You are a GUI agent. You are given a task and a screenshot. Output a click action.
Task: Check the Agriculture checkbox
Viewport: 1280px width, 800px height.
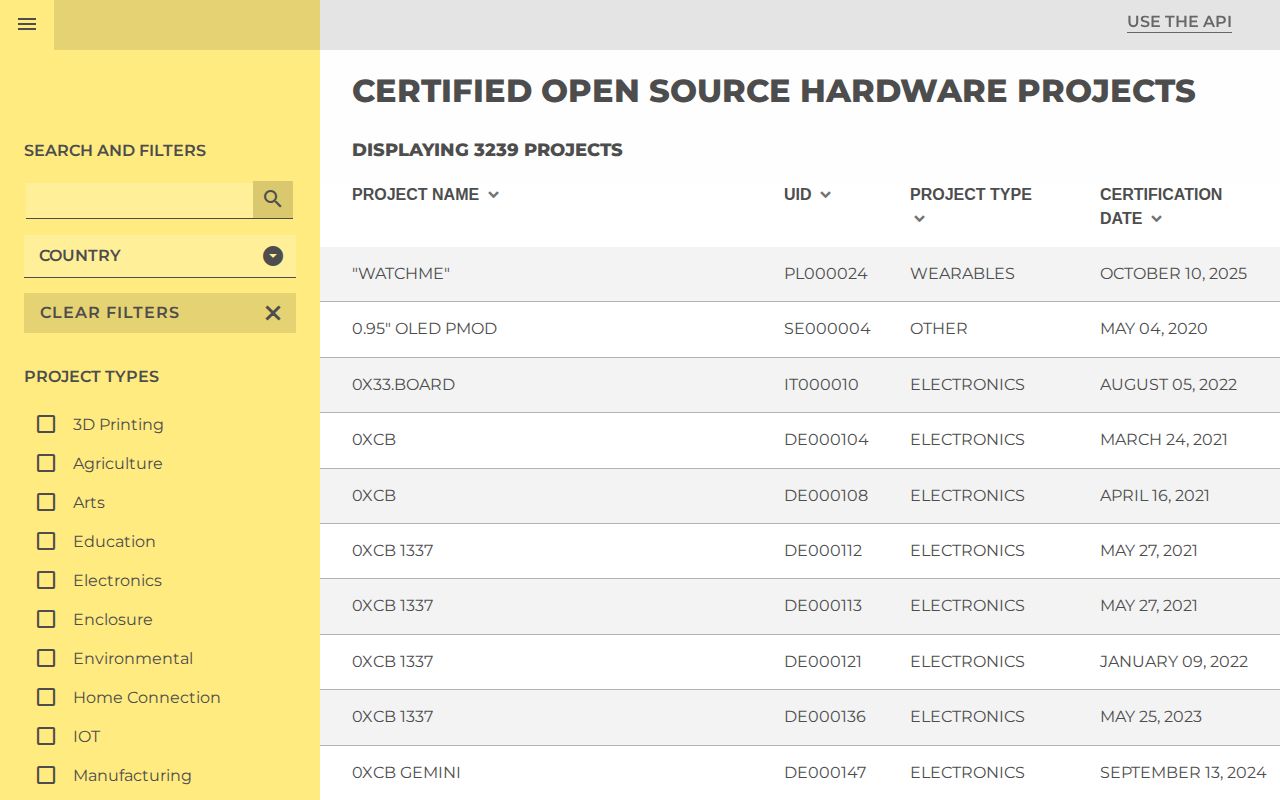click(x=46, y=463)
